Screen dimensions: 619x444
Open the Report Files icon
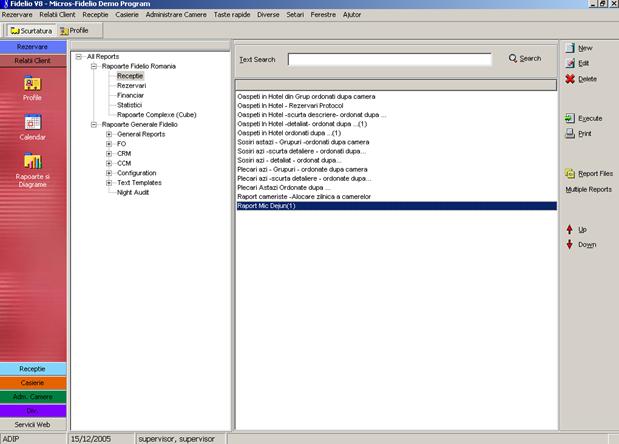point(570,174)
